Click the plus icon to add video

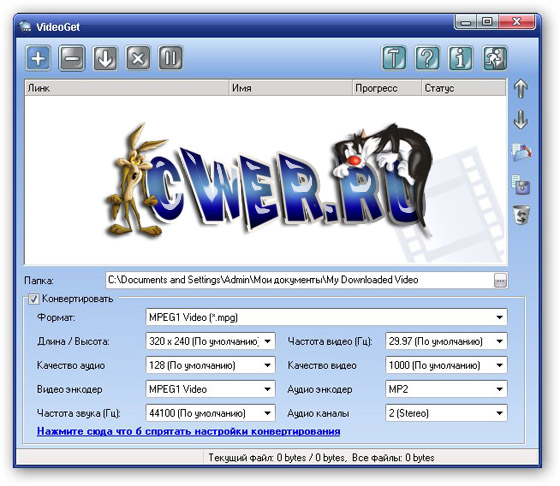(x=39, y=58)
